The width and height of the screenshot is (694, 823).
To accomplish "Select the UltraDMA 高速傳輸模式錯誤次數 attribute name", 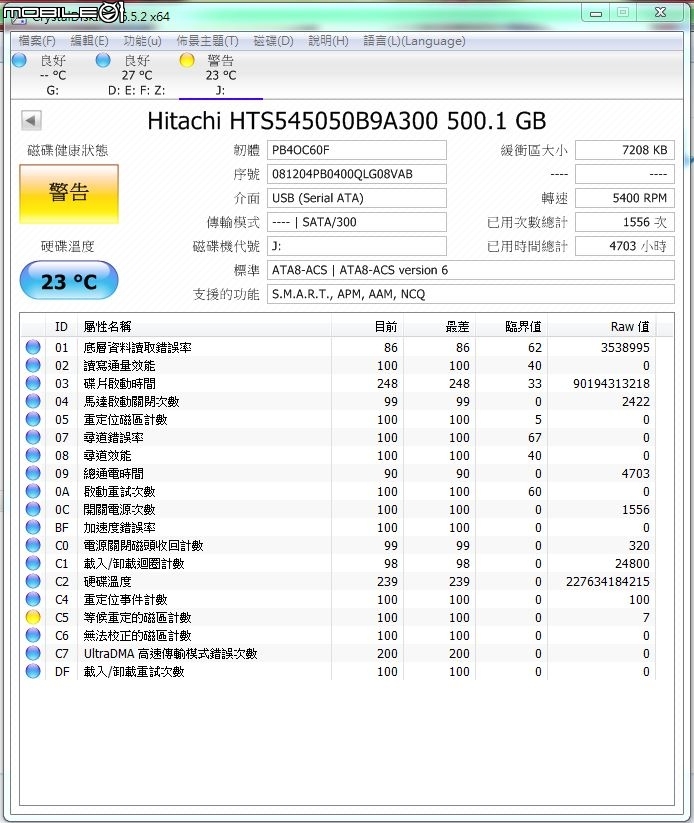I will click(171, 653).
